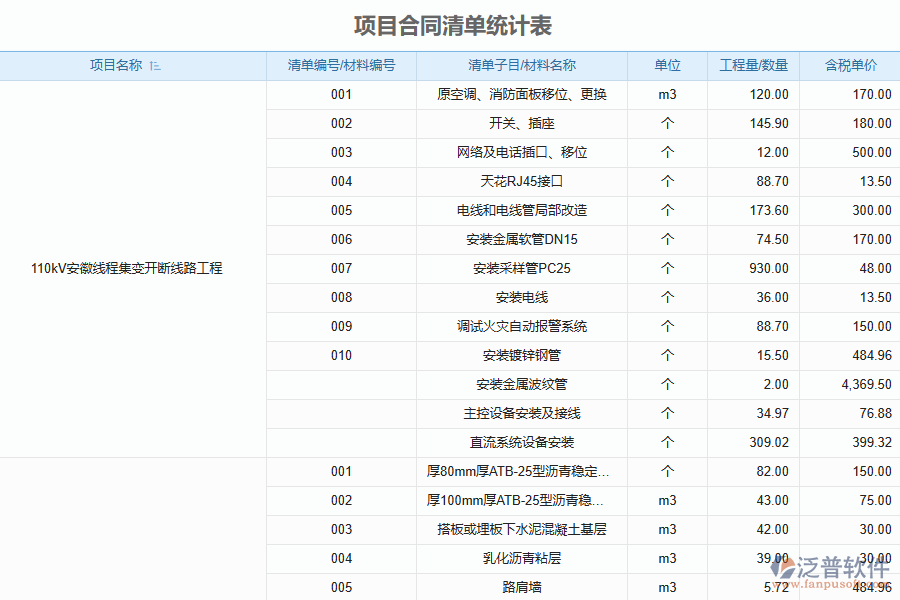This screenshot has height=600, width=900.
Task: Sort by the 清单编号/材料编号 column header
Action: tap(341, 66)
